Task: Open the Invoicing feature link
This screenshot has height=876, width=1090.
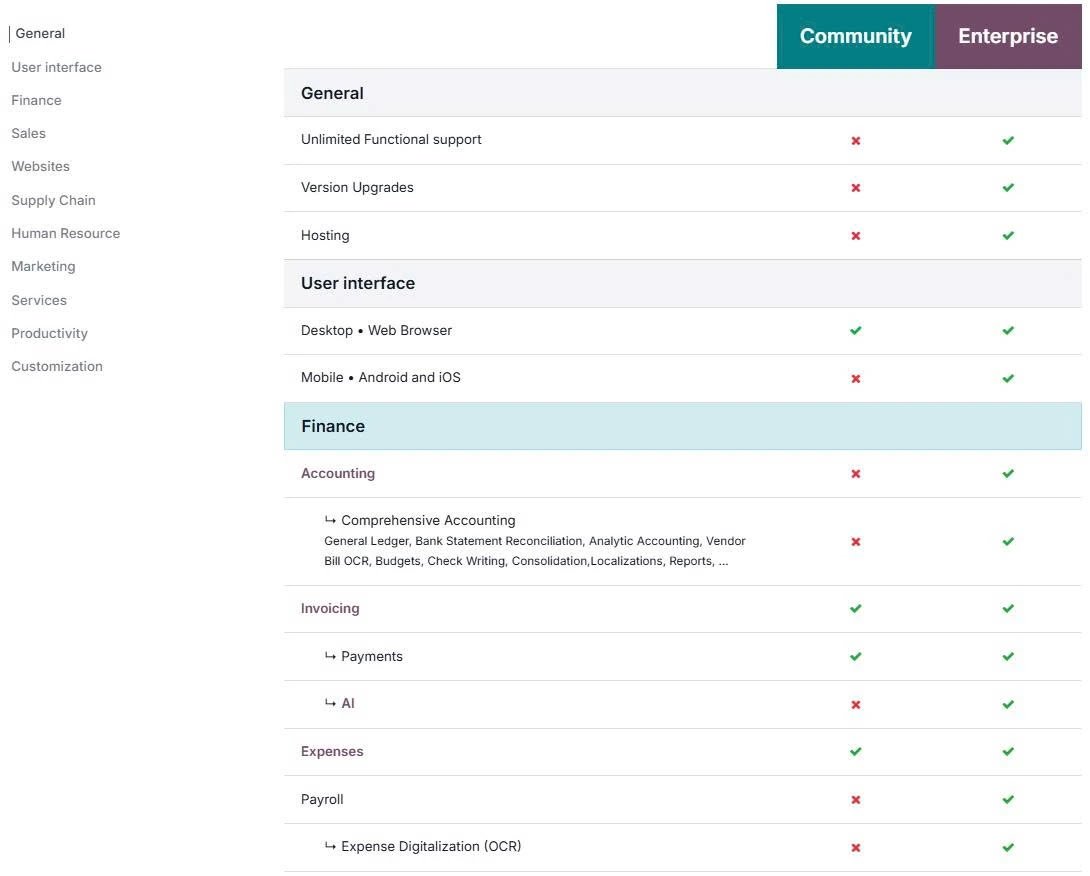Action: 330,608
